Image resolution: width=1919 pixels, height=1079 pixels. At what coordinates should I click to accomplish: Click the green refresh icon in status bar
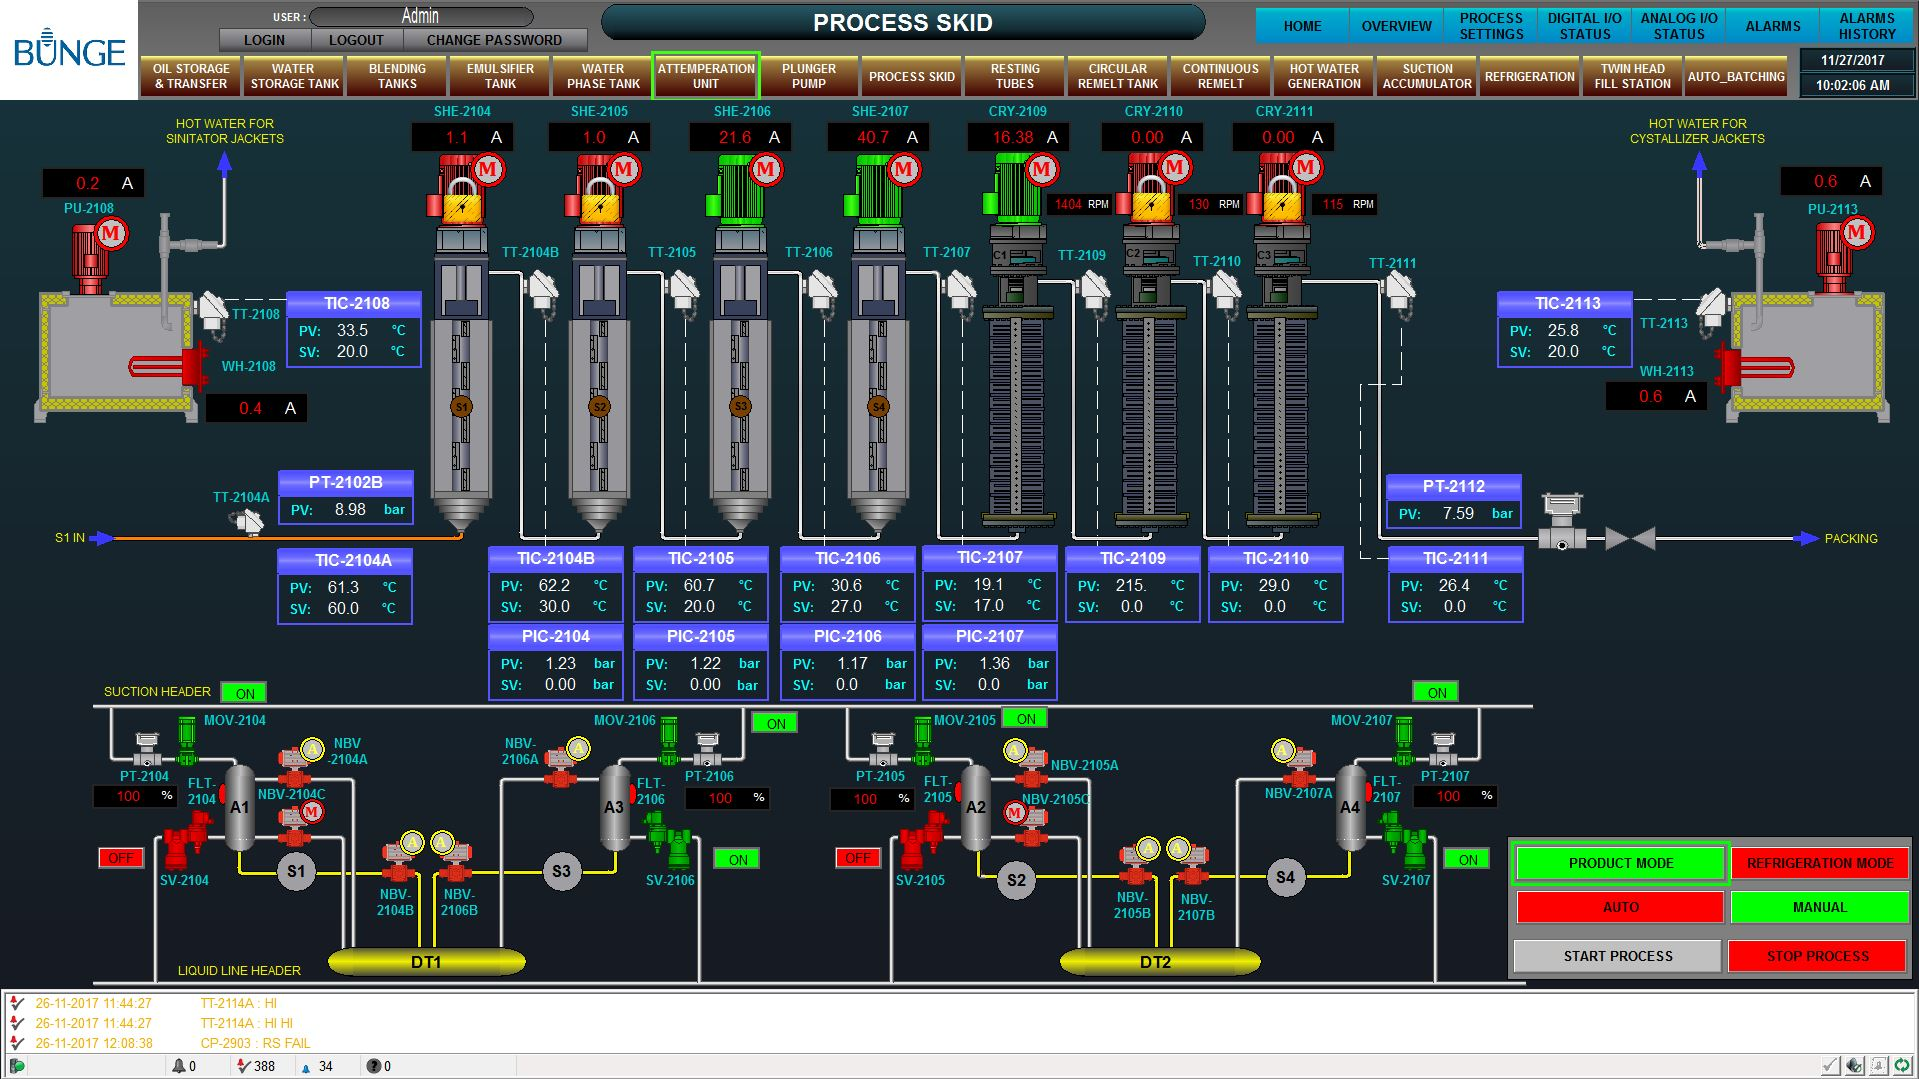1902,1066
